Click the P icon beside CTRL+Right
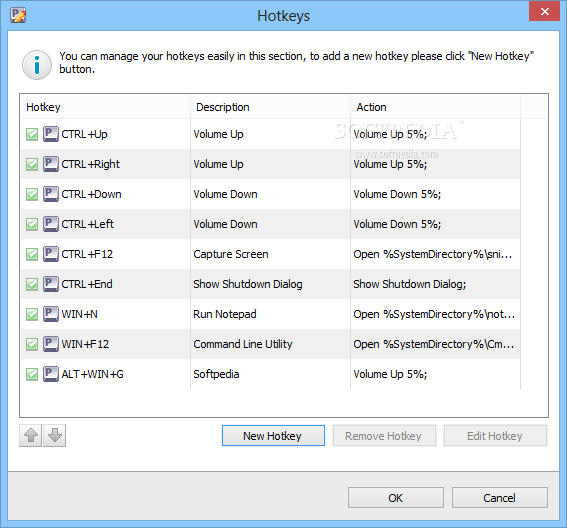 (51, 164)
